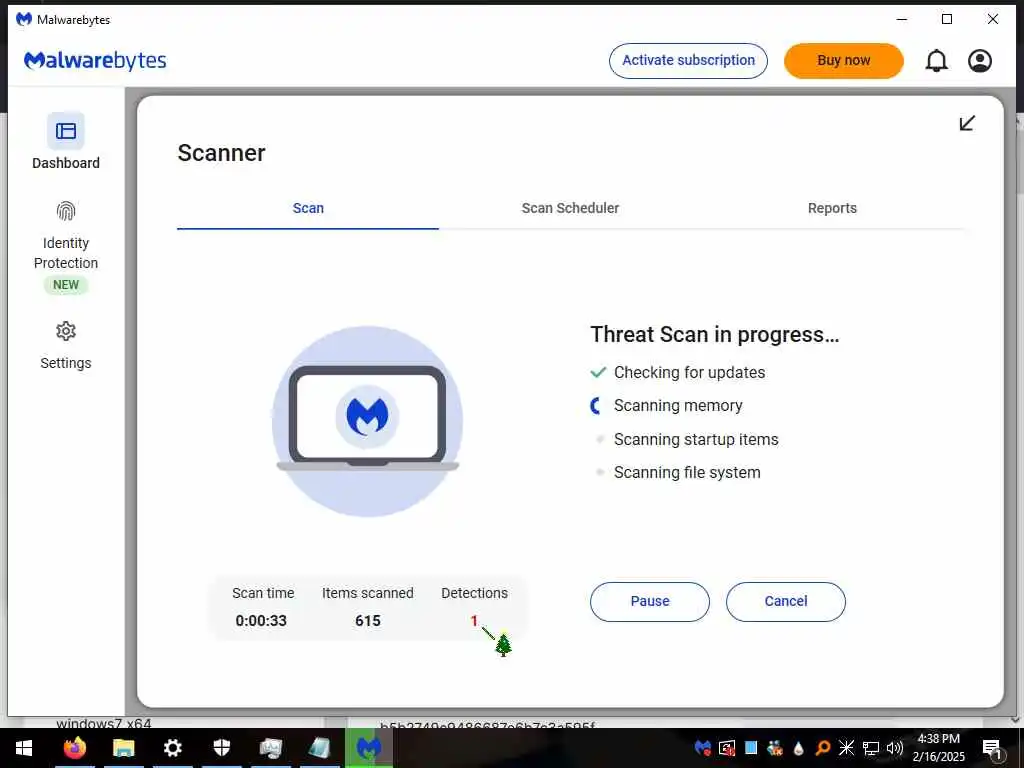
Task: Maximize the Malwarebytes window
Action: [x=947, y=20]
